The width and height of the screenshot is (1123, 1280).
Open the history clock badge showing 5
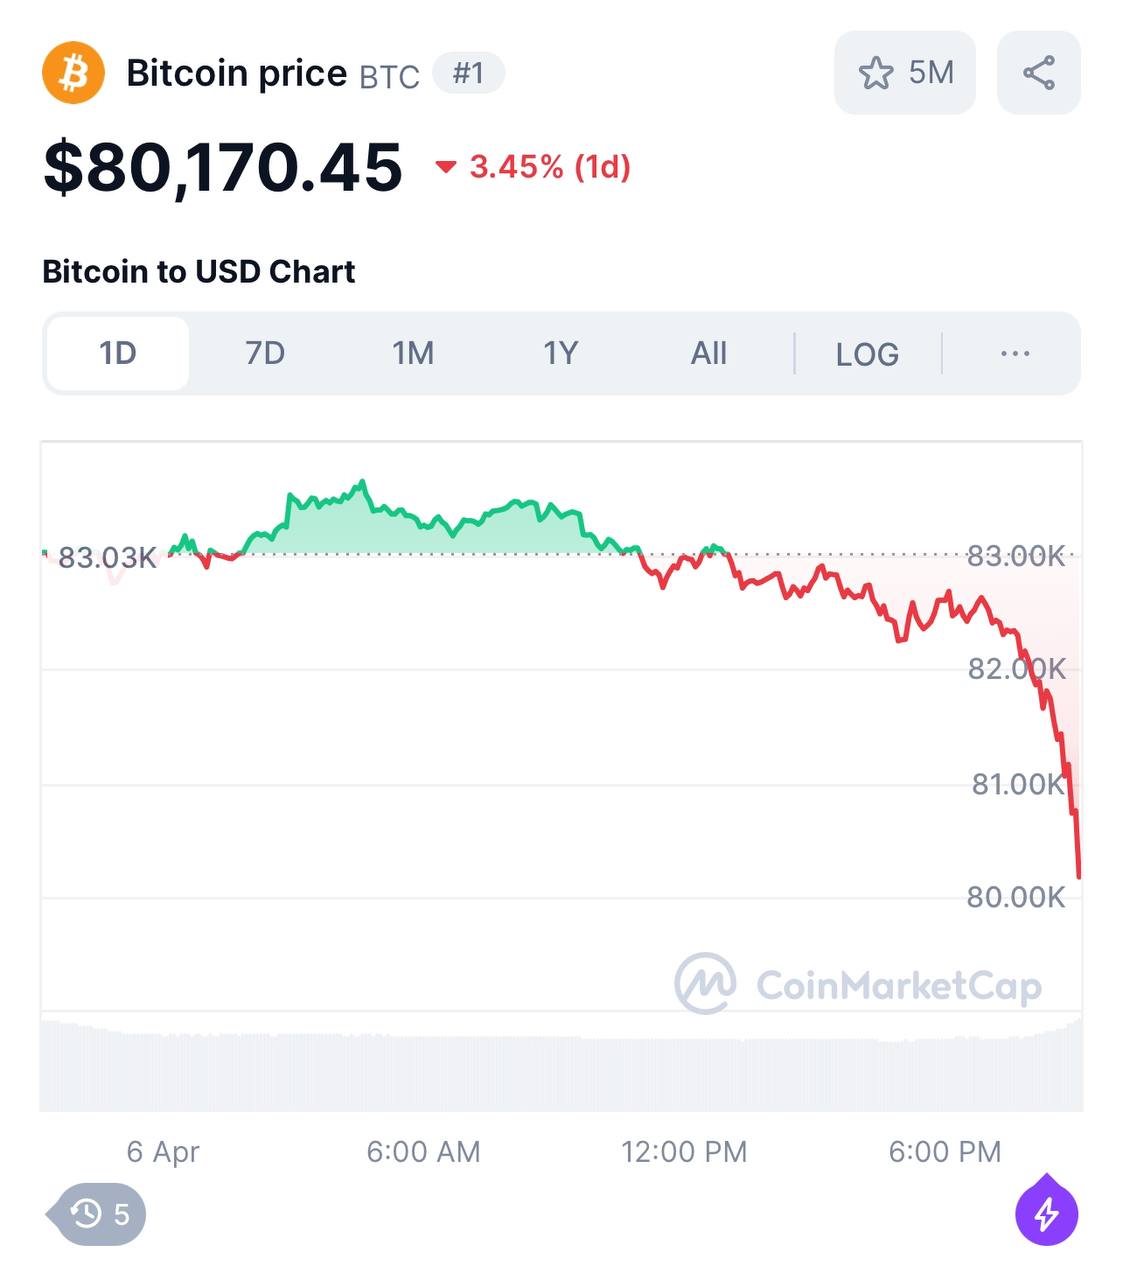100,1214
